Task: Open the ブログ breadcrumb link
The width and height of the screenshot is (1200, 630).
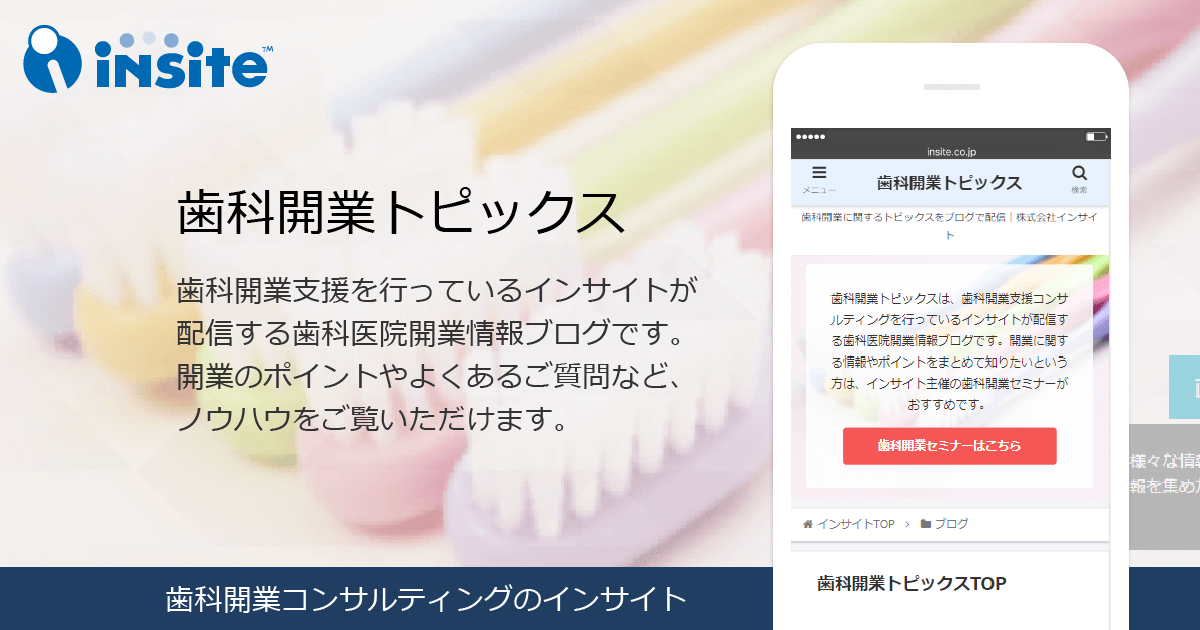Action: [951, 524]
